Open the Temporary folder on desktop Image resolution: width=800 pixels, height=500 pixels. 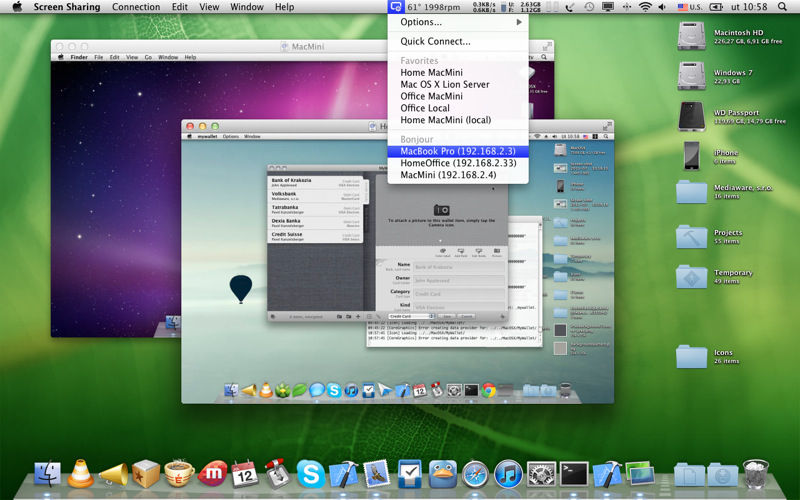click(691, 276)
